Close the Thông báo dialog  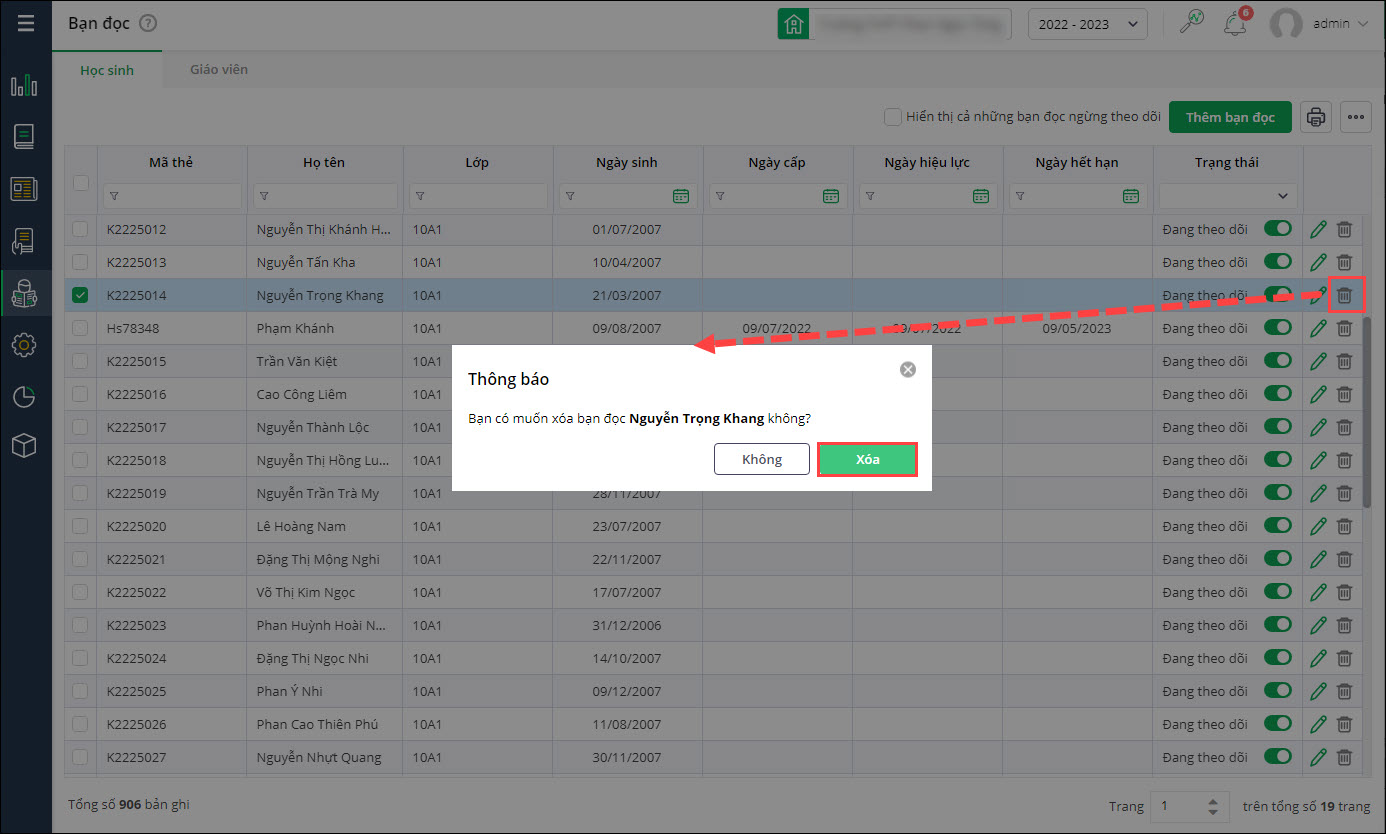point(907,369)
